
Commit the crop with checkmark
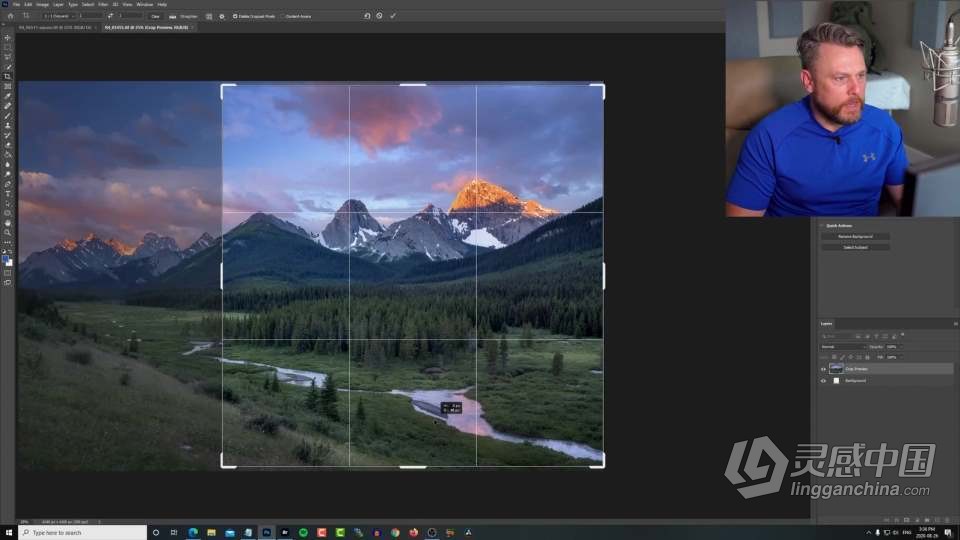[x=393, y=16]
